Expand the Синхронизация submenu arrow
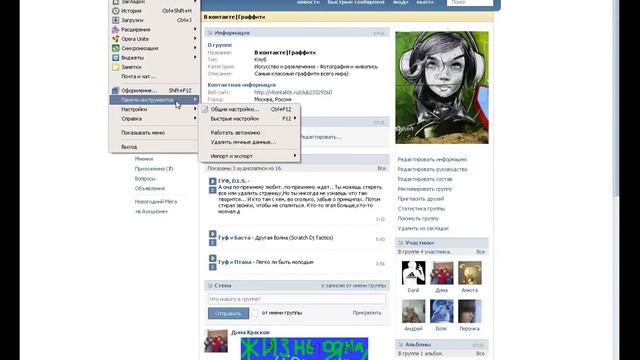640x360 pixels. pos(195,48)
